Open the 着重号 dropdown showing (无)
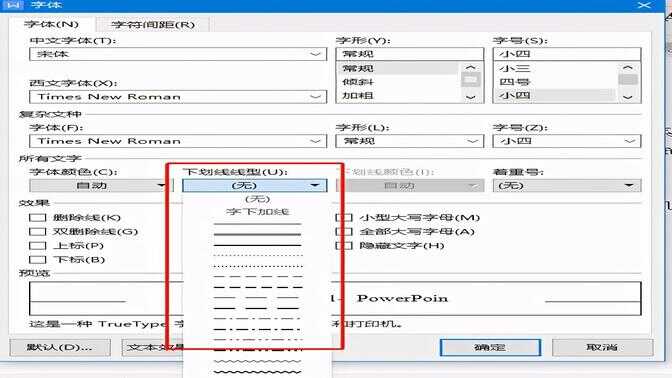Screen dimensions: 672x378 [x=567, y=186]
